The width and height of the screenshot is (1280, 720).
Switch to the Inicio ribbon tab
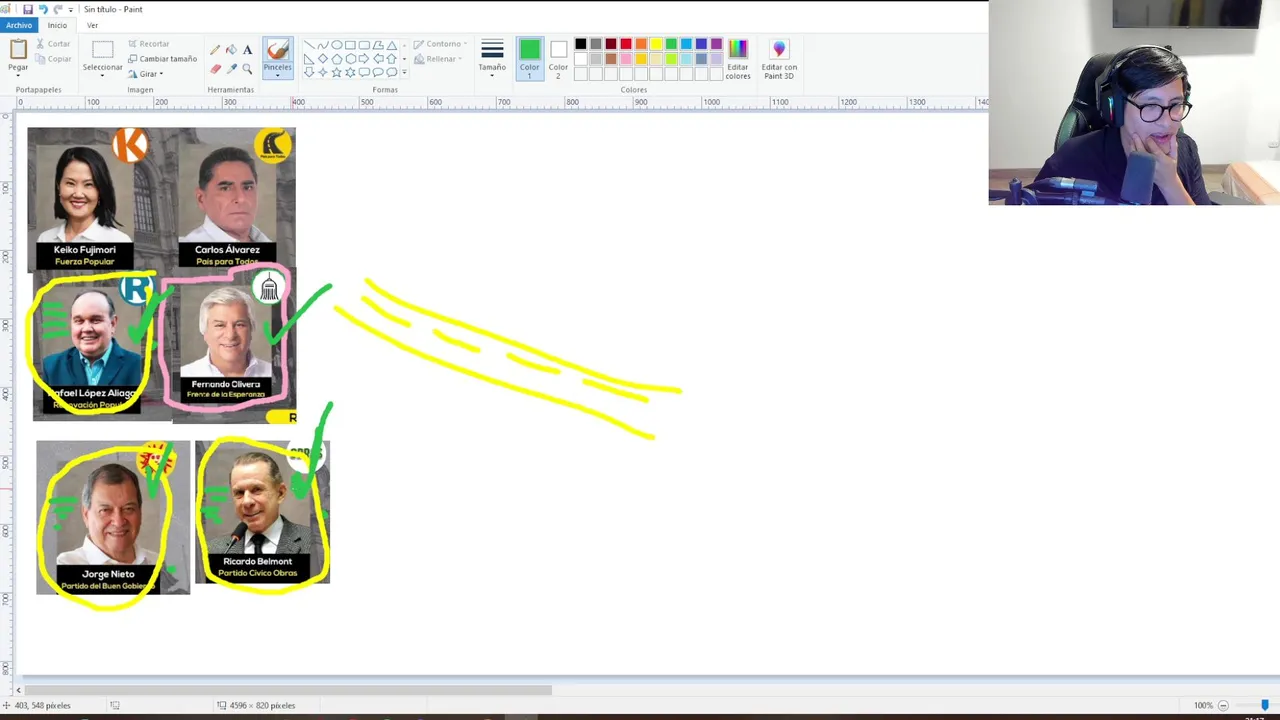point(57,25)
